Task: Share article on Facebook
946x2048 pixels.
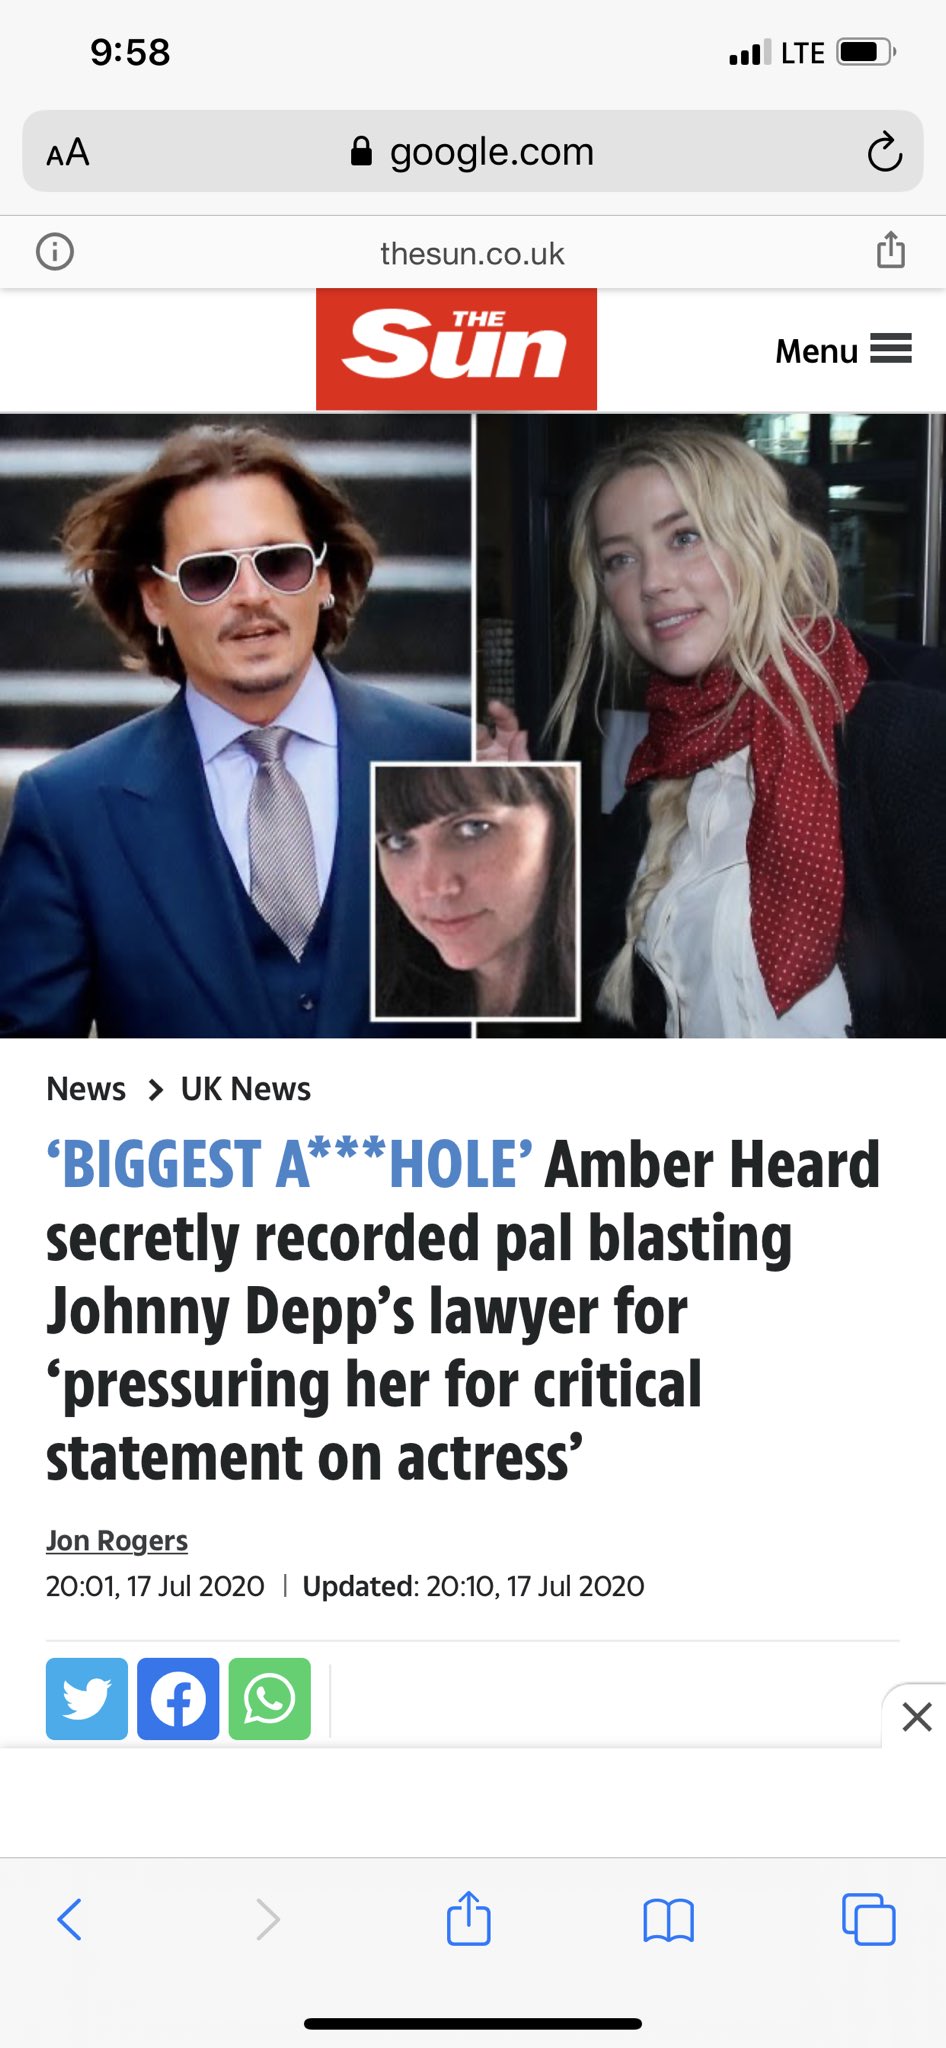Action: (178, 1699)
